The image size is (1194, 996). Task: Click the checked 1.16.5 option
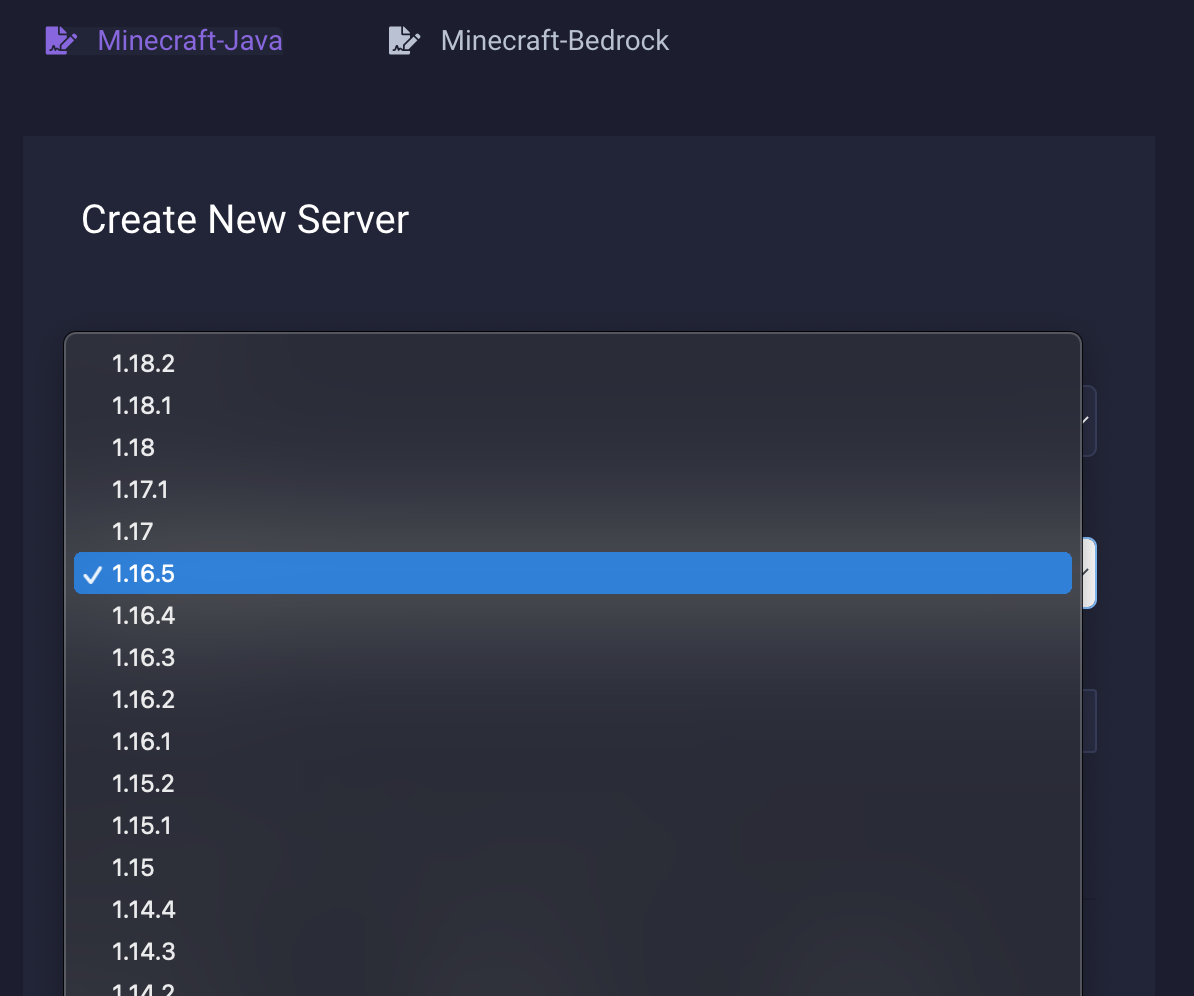143,574
